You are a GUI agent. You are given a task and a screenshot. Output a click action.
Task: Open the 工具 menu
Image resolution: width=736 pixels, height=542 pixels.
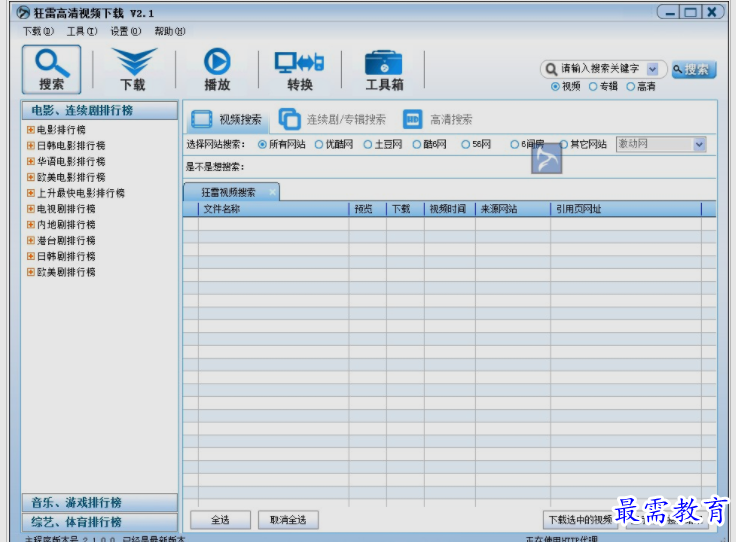click(82, 31)
